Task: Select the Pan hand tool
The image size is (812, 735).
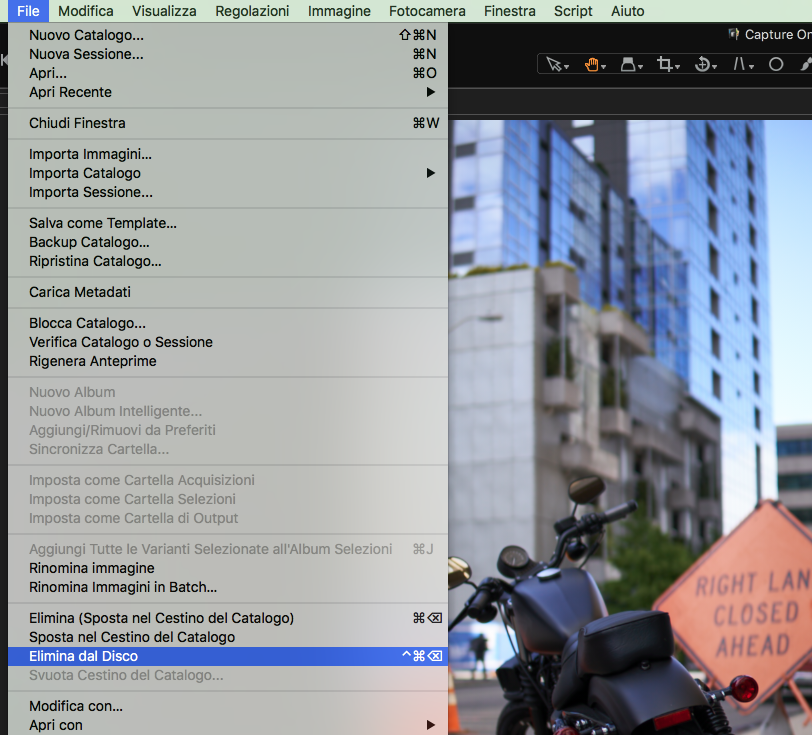Action: [x=591, y=64]
